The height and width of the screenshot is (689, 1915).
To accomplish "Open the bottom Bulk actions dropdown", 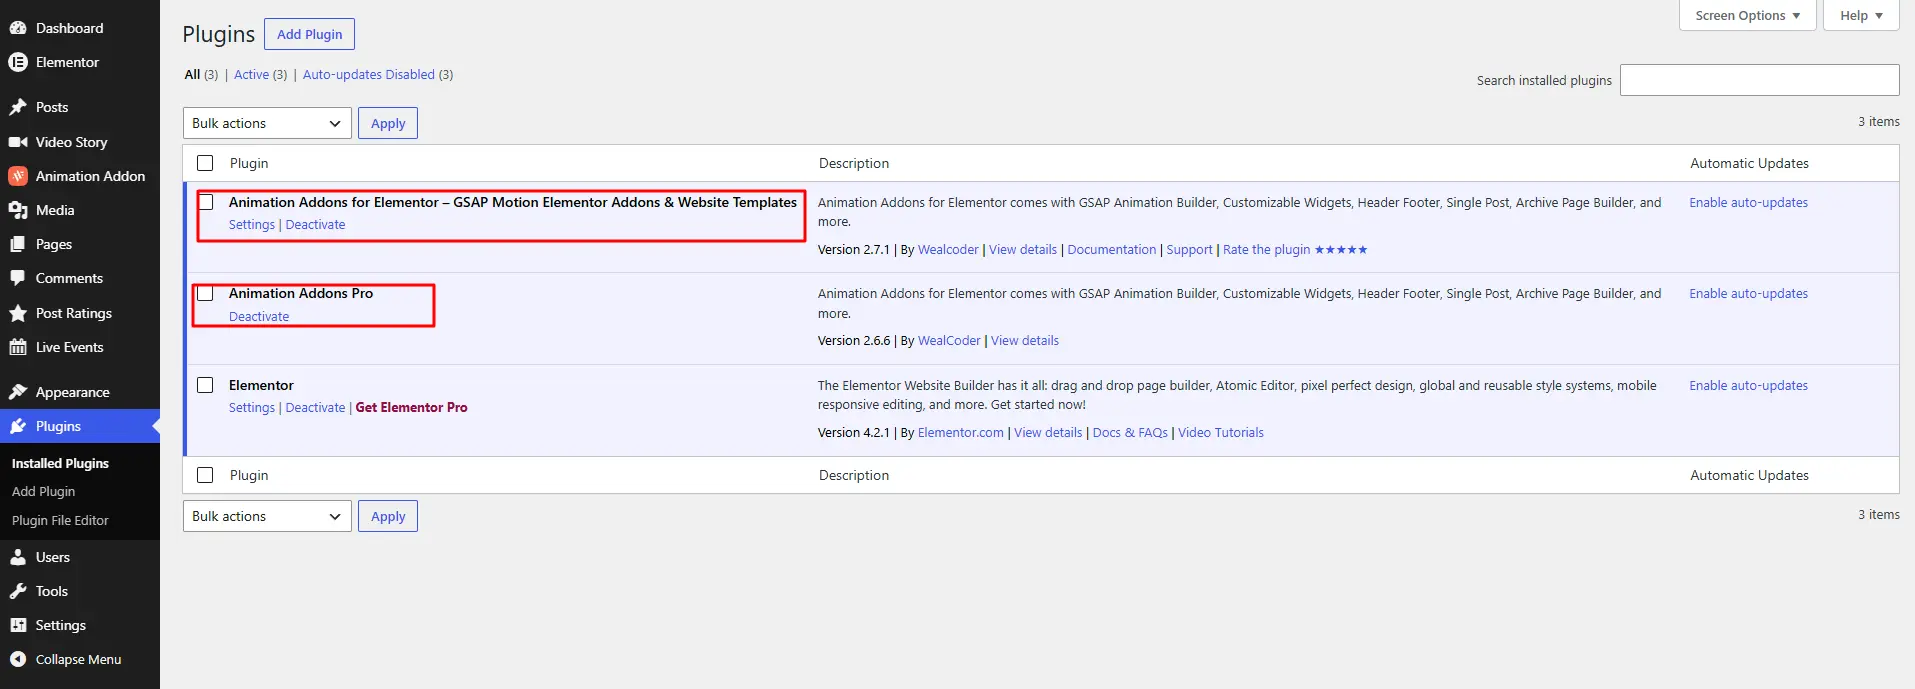I will 267,516.
